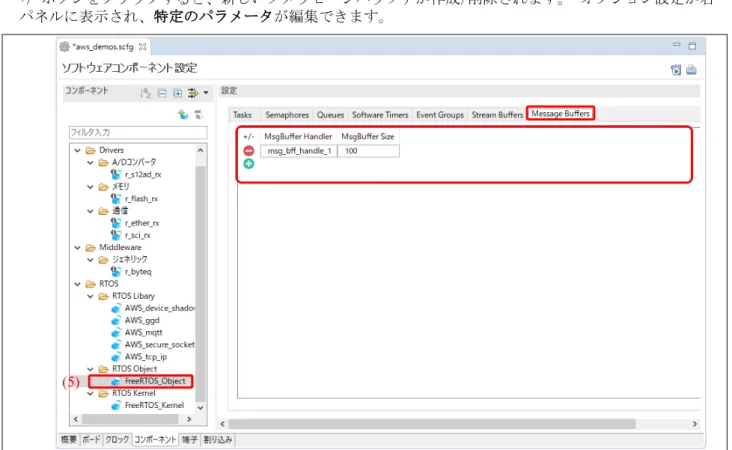Image resolution: width=732 pixels, height=450 pixels.
Task: Click the add component icon above filter
Action: tap(183, 114)
